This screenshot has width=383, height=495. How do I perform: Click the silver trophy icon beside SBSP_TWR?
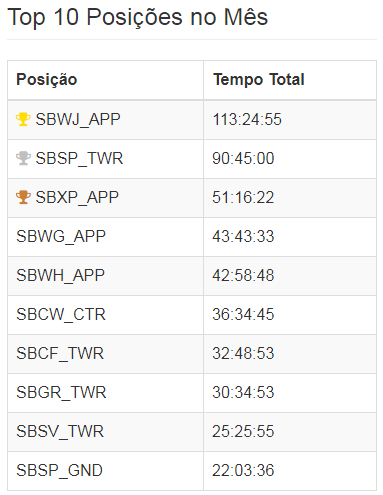click(x=23, y=158)
